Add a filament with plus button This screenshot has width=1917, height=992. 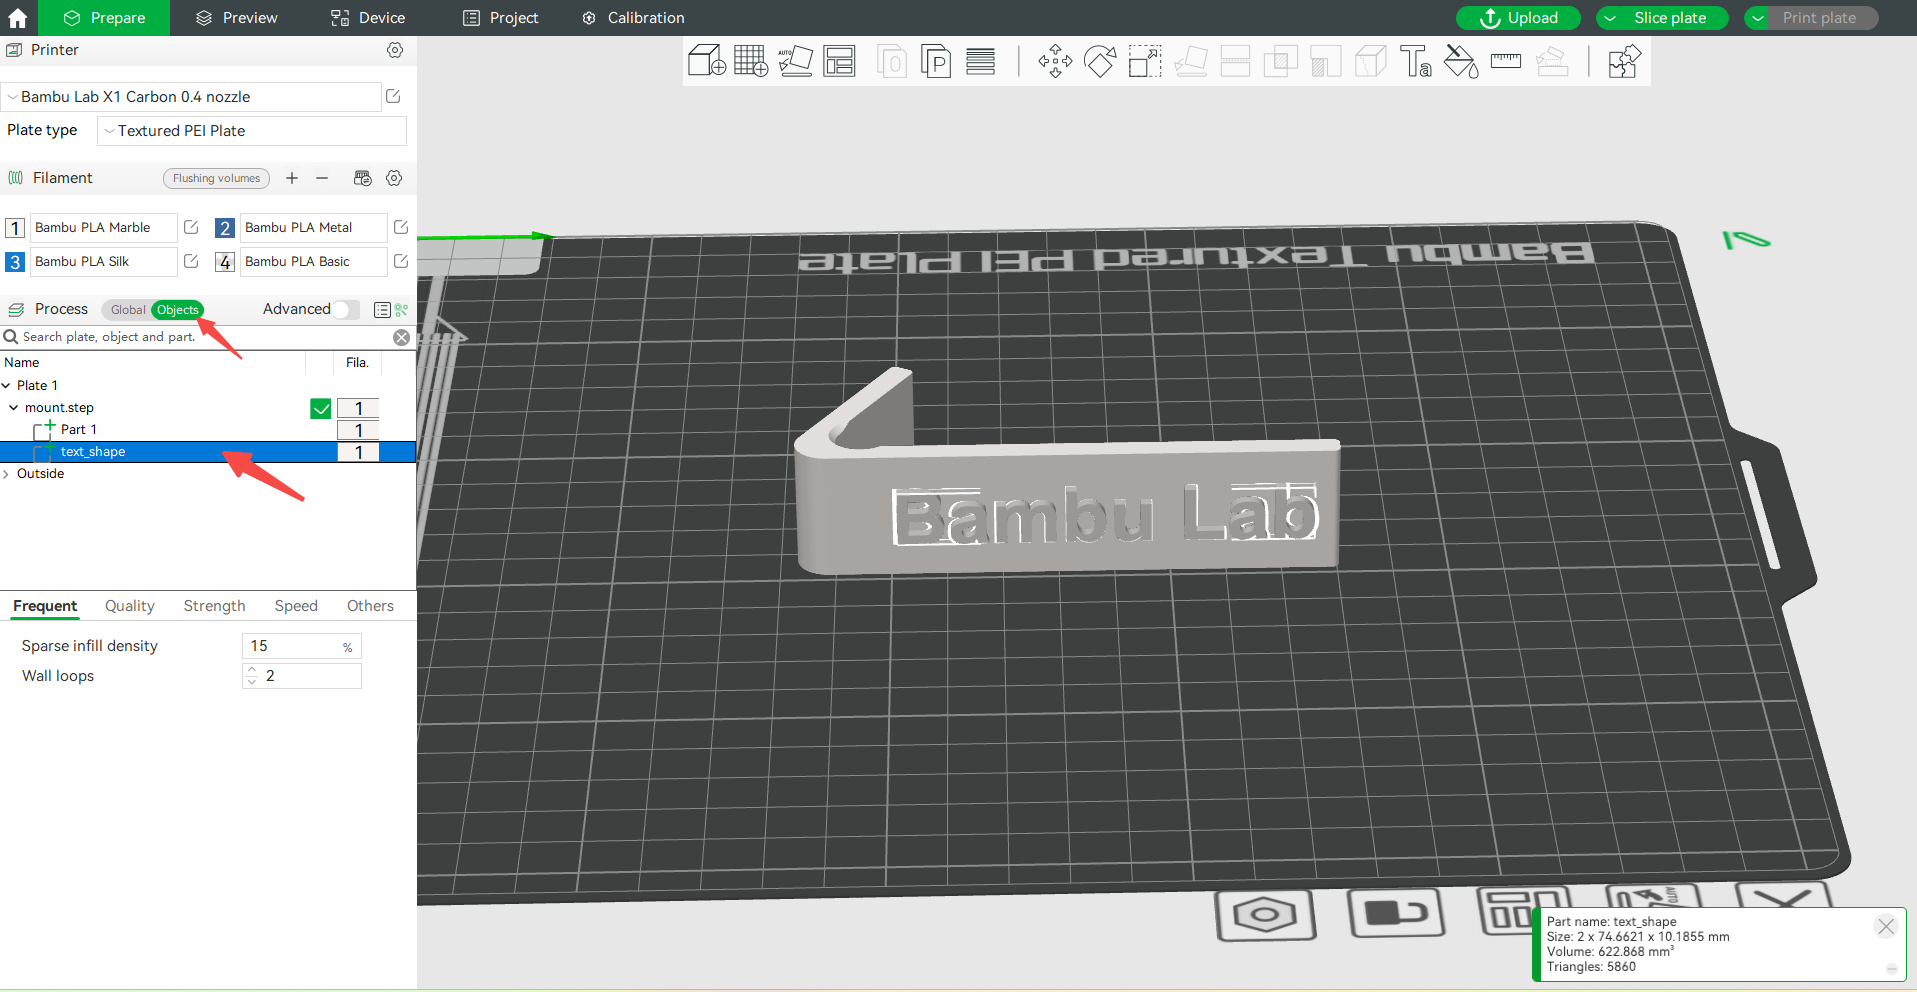point(292,178)
